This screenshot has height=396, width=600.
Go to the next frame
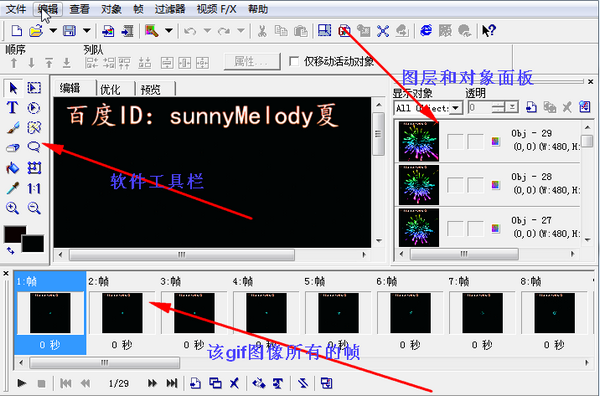152,383
